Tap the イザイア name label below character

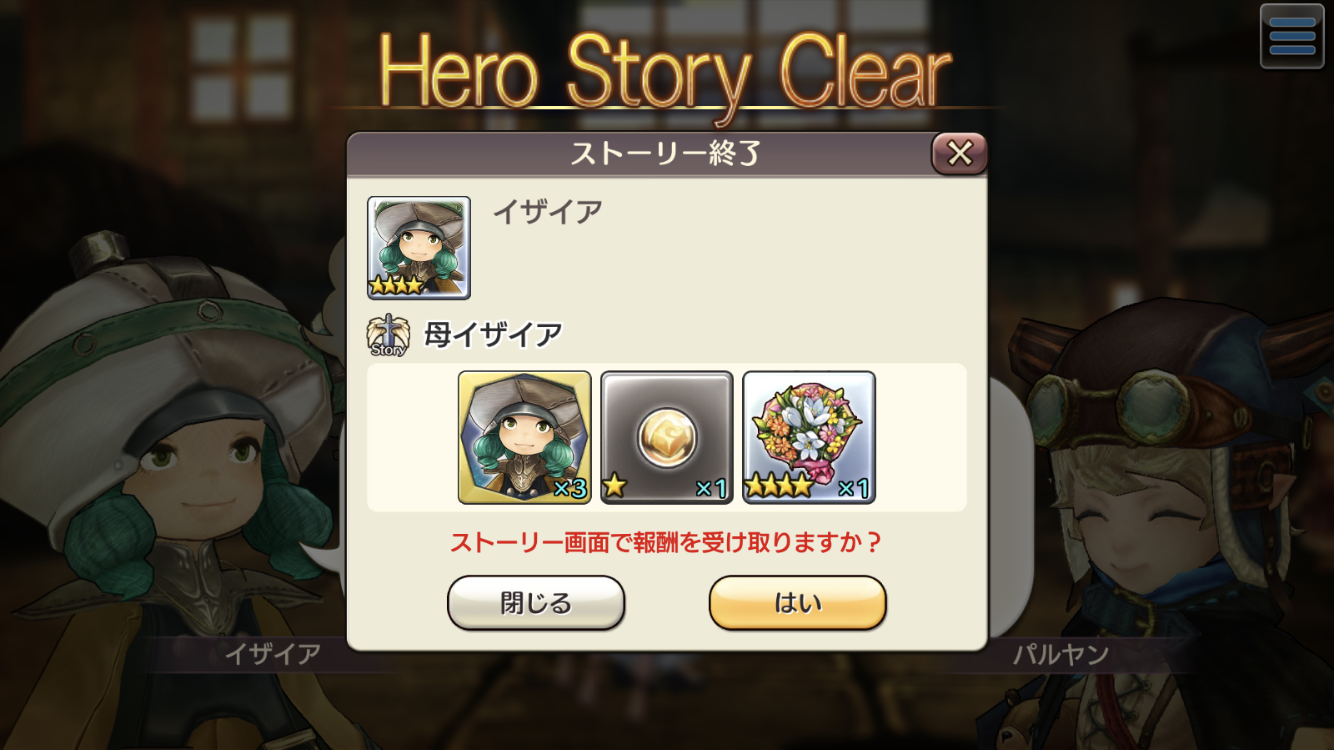272,654
